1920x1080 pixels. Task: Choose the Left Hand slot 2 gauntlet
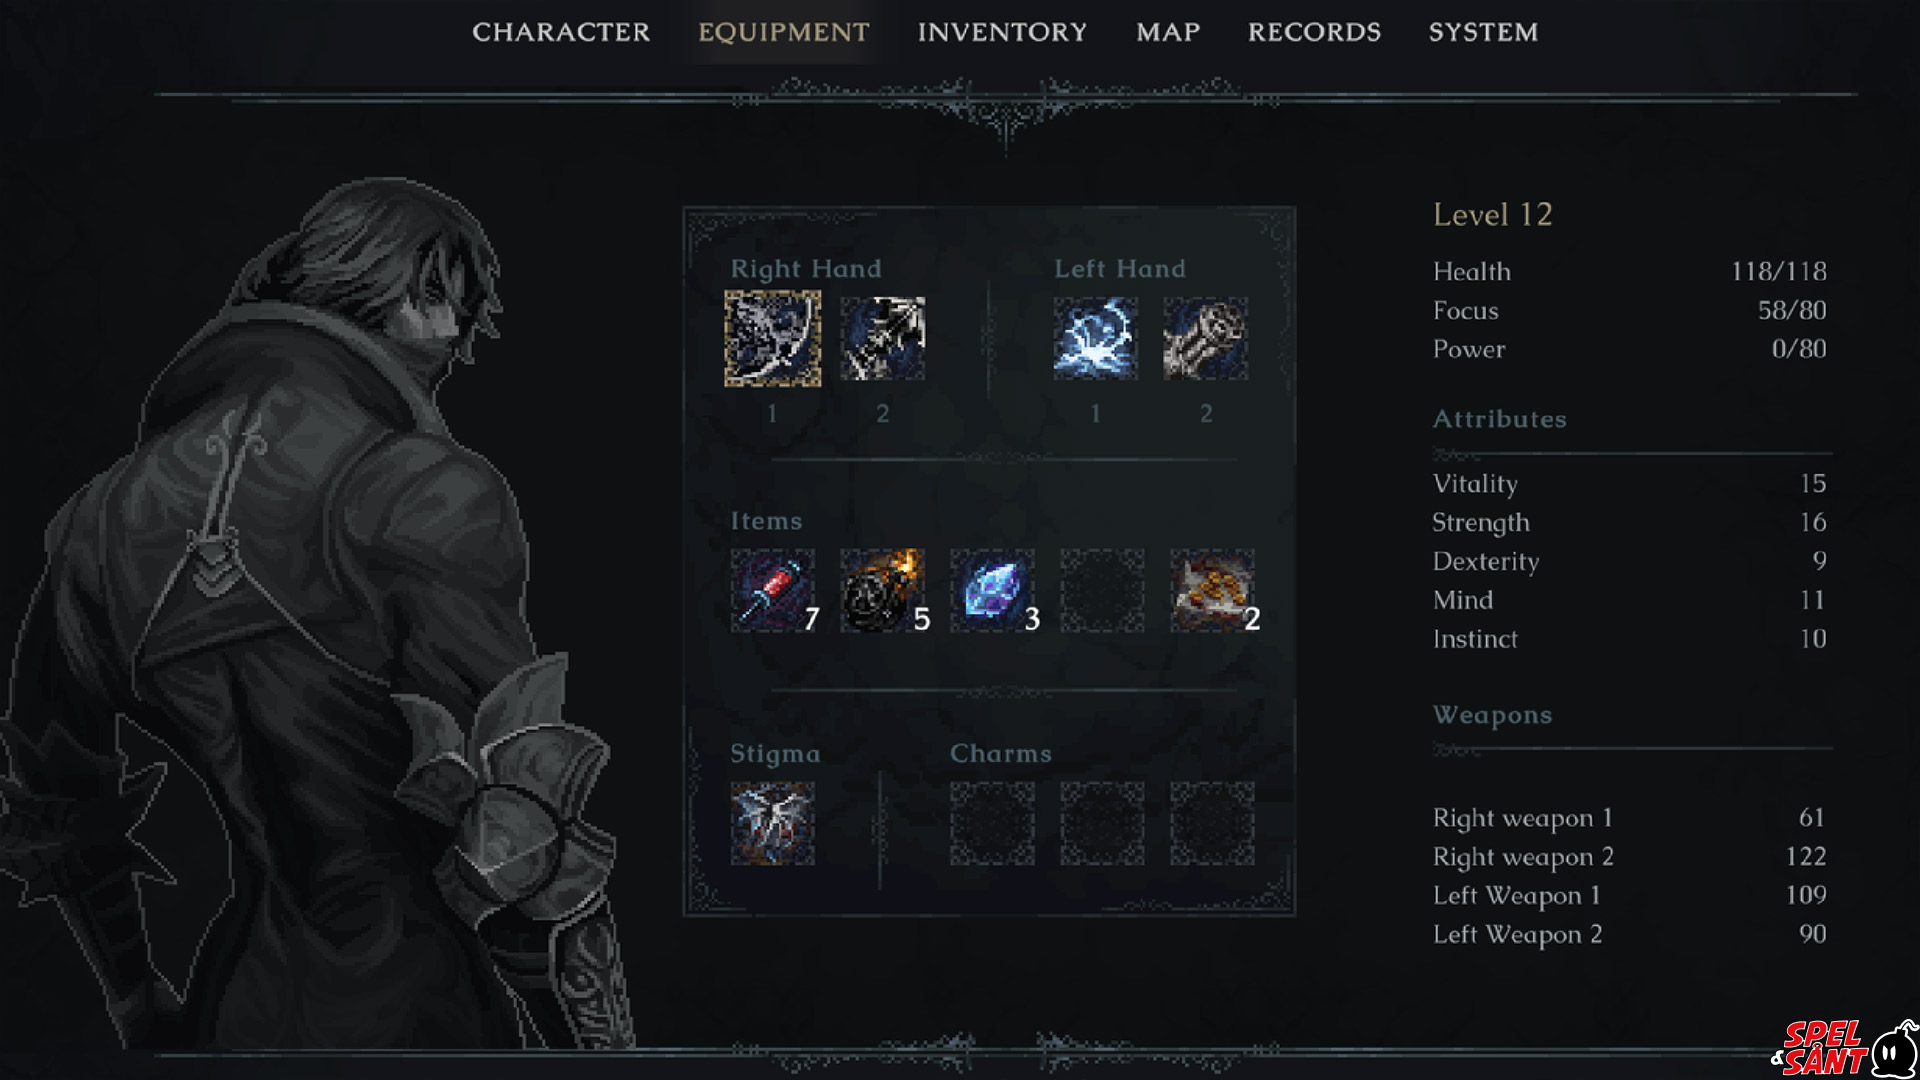[1205, 338]
